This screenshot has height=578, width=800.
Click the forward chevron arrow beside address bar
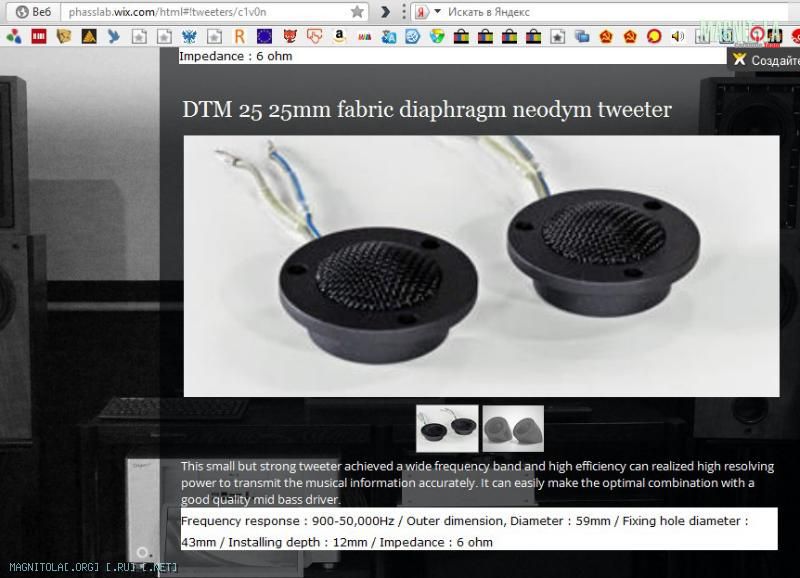tap(385, 12)
